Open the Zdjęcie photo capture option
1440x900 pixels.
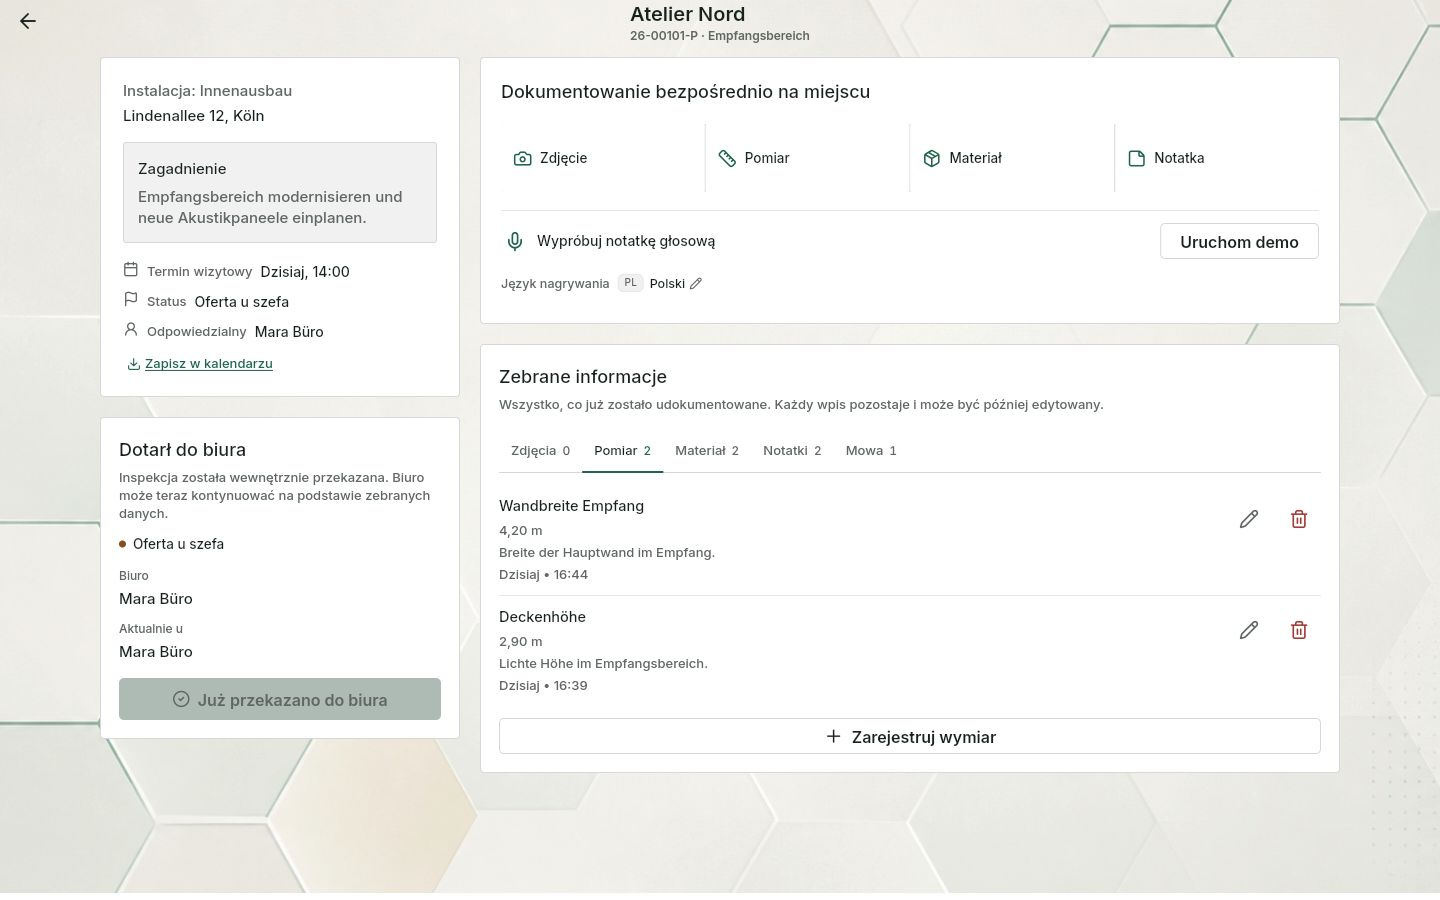coord(603,158)
